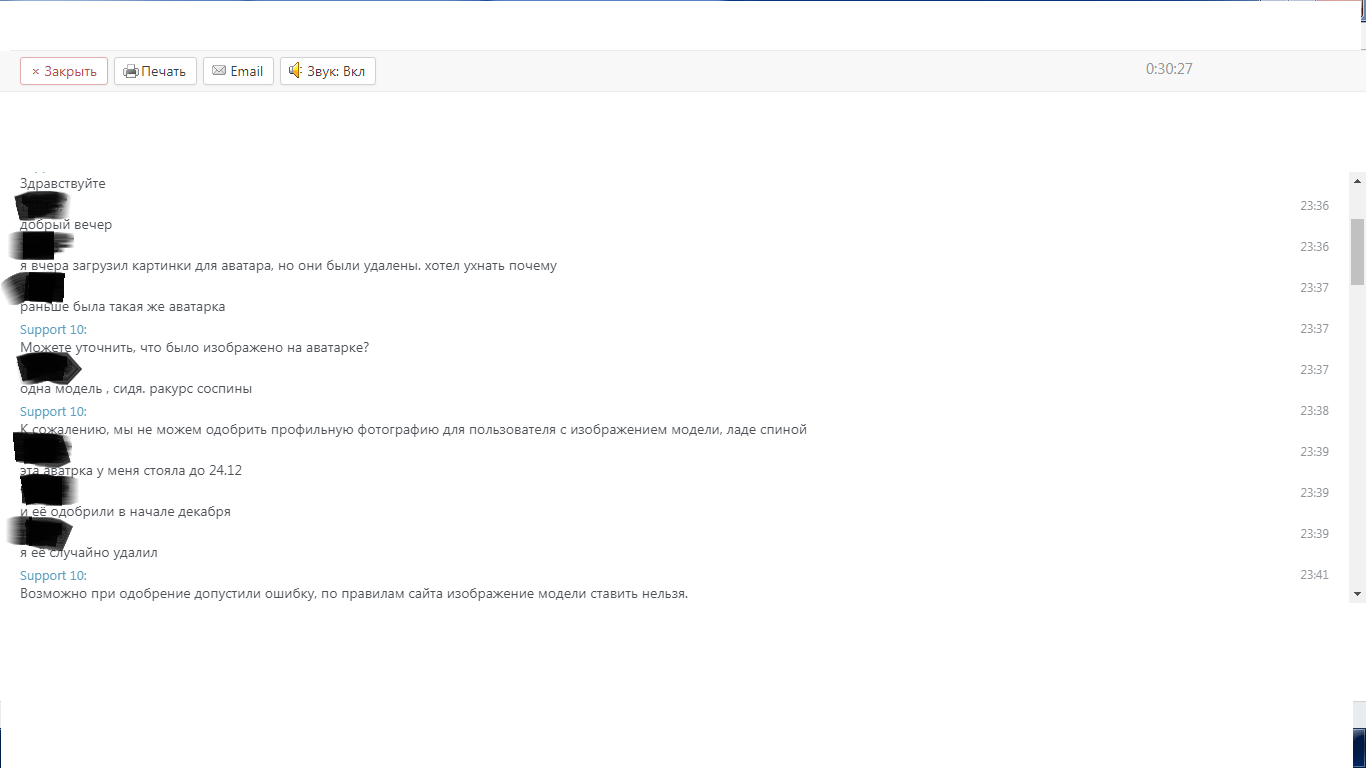Click the message "Здравствуйте"

click(63, 183)
